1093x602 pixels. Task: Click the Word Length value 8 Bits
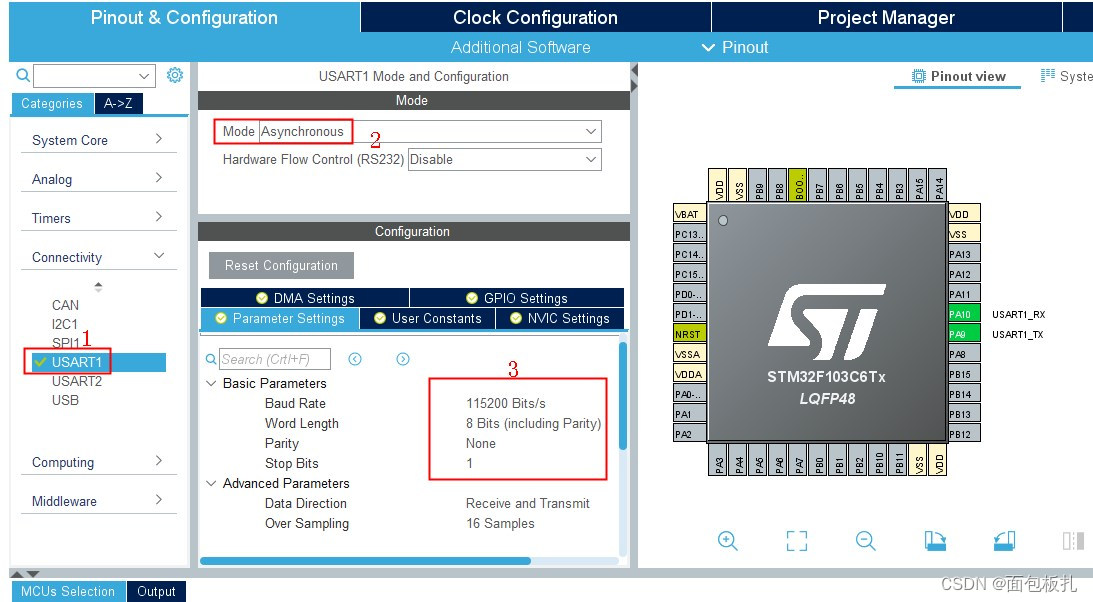pos(533,424)
